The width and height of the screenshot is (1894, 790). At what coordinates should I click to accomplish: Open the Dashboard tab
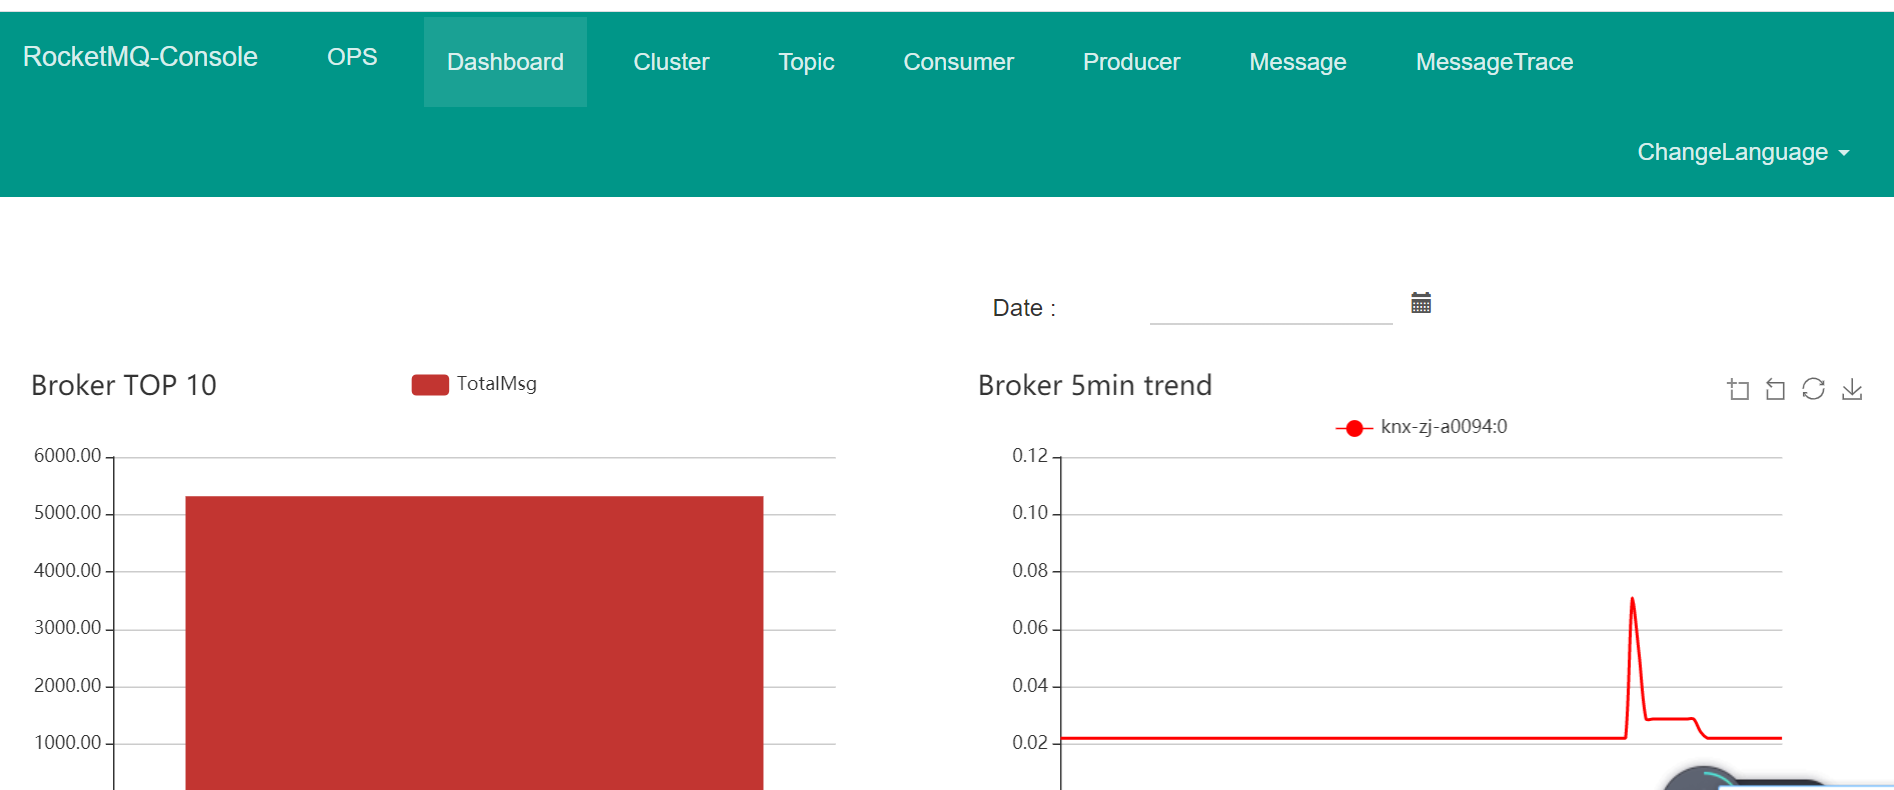click(x=505, y=62)
